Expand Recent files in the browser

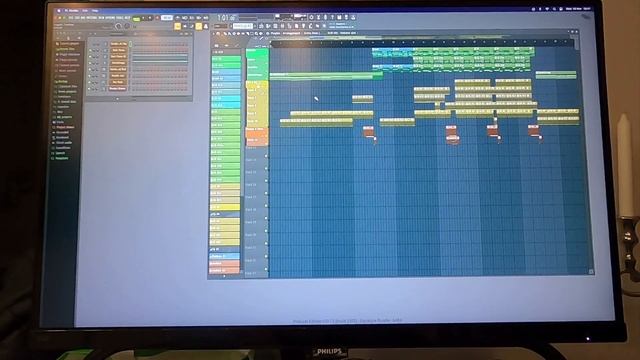pyautogui.click(x=67, y=49)
